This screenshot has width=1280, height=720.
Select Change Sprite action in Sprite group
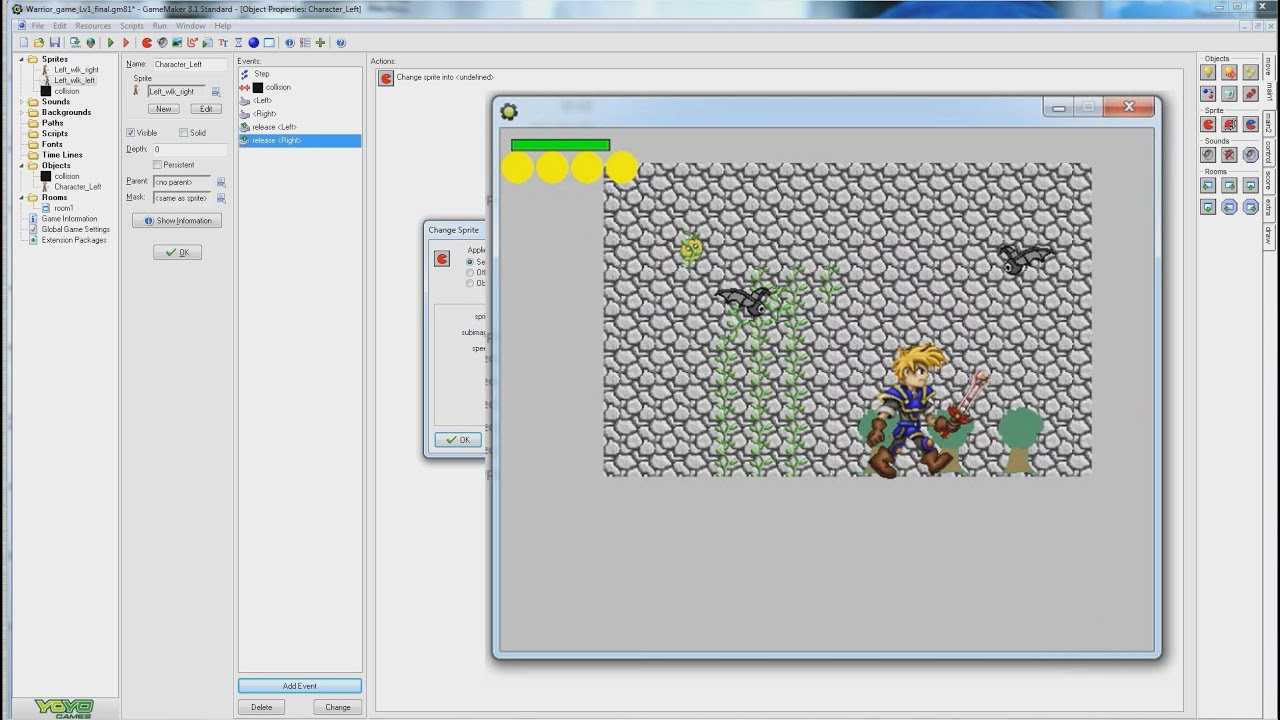pos(1208,124)
